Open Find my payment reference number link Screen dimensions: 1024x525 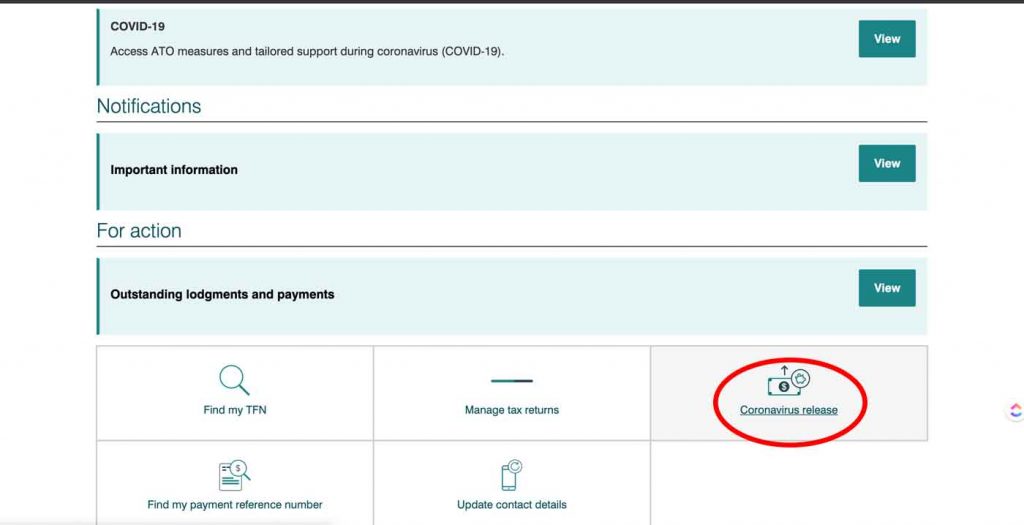pos(235,505)
